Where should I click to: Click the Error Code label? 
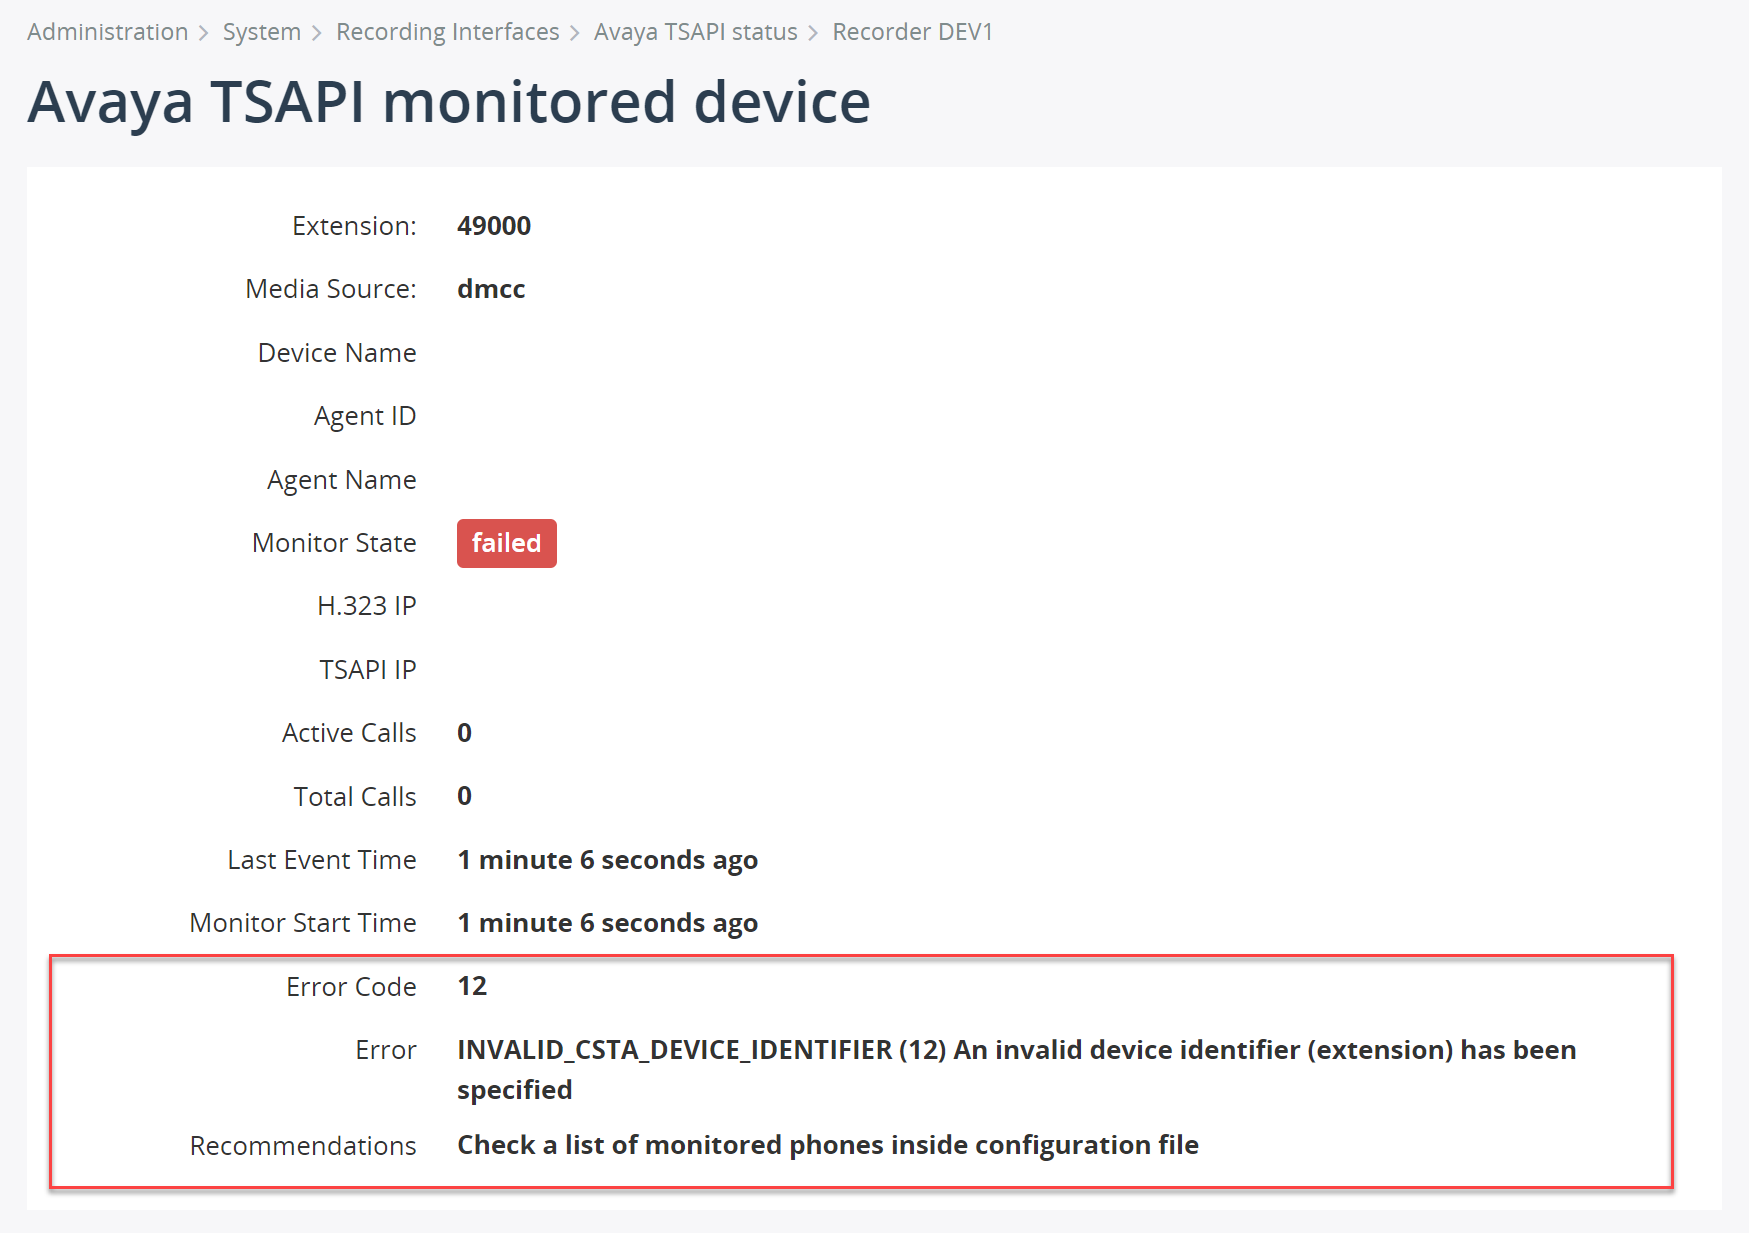[351, 987]
